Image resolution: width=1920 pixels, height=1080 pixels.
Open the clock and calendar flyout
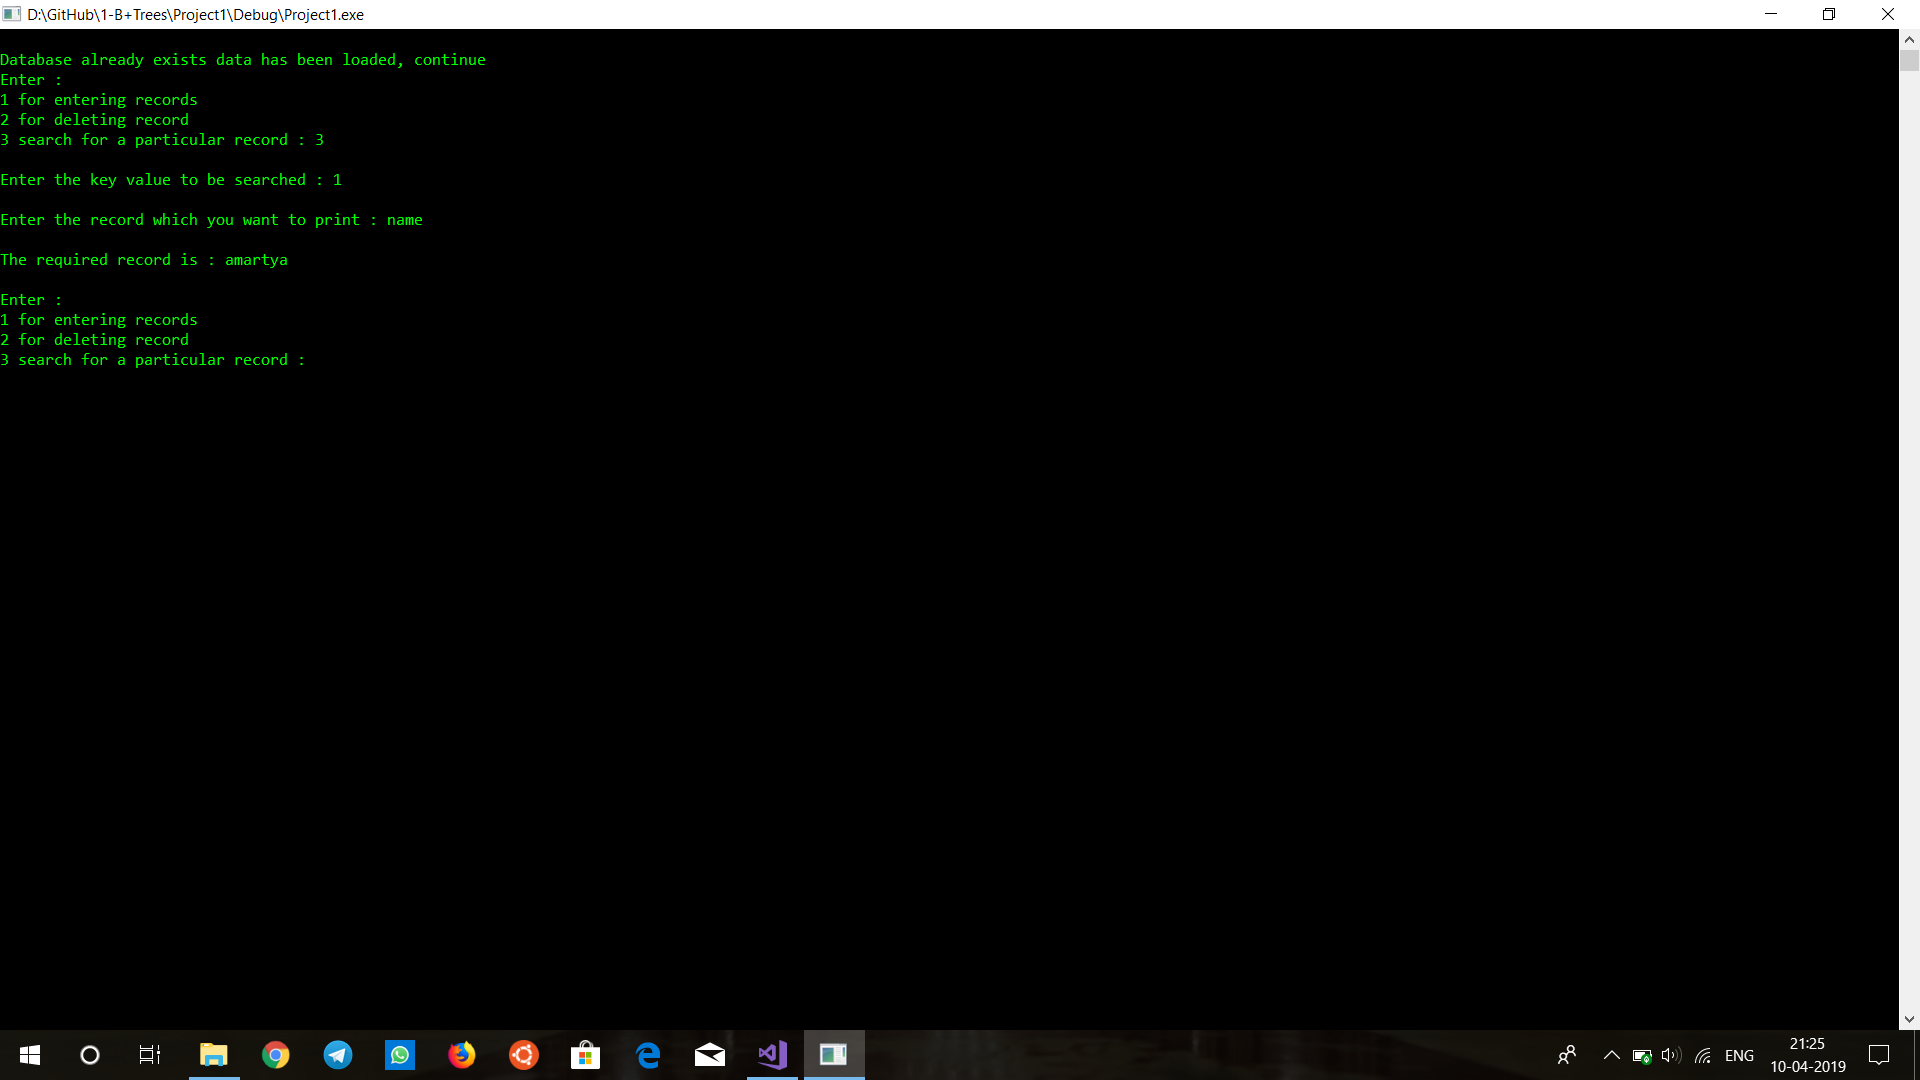[x=1807, y=1055]
